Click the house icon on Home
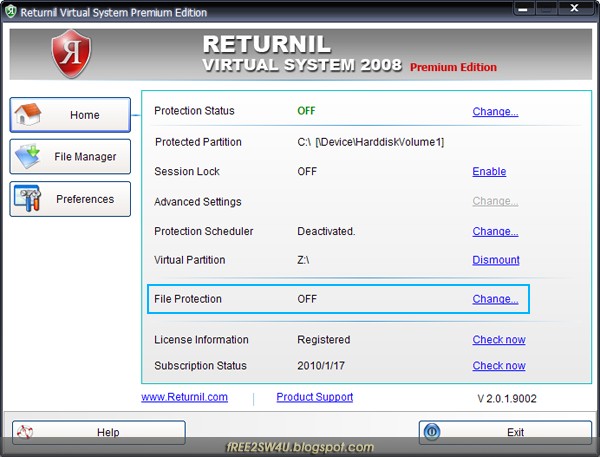Screen dimensions: 600x457 (x=27, y=114)
